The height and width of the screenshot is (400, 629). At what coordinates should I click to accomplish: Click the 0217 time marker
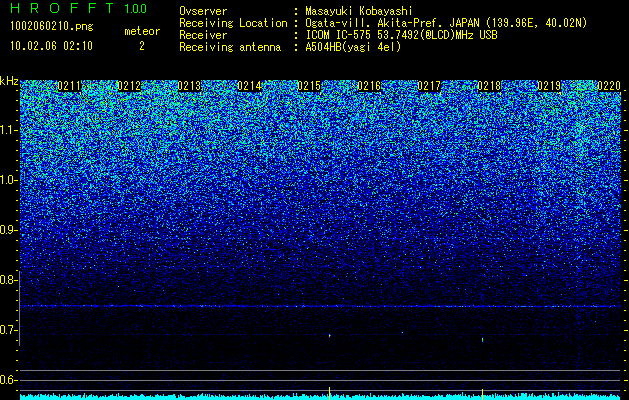(429, 86)
